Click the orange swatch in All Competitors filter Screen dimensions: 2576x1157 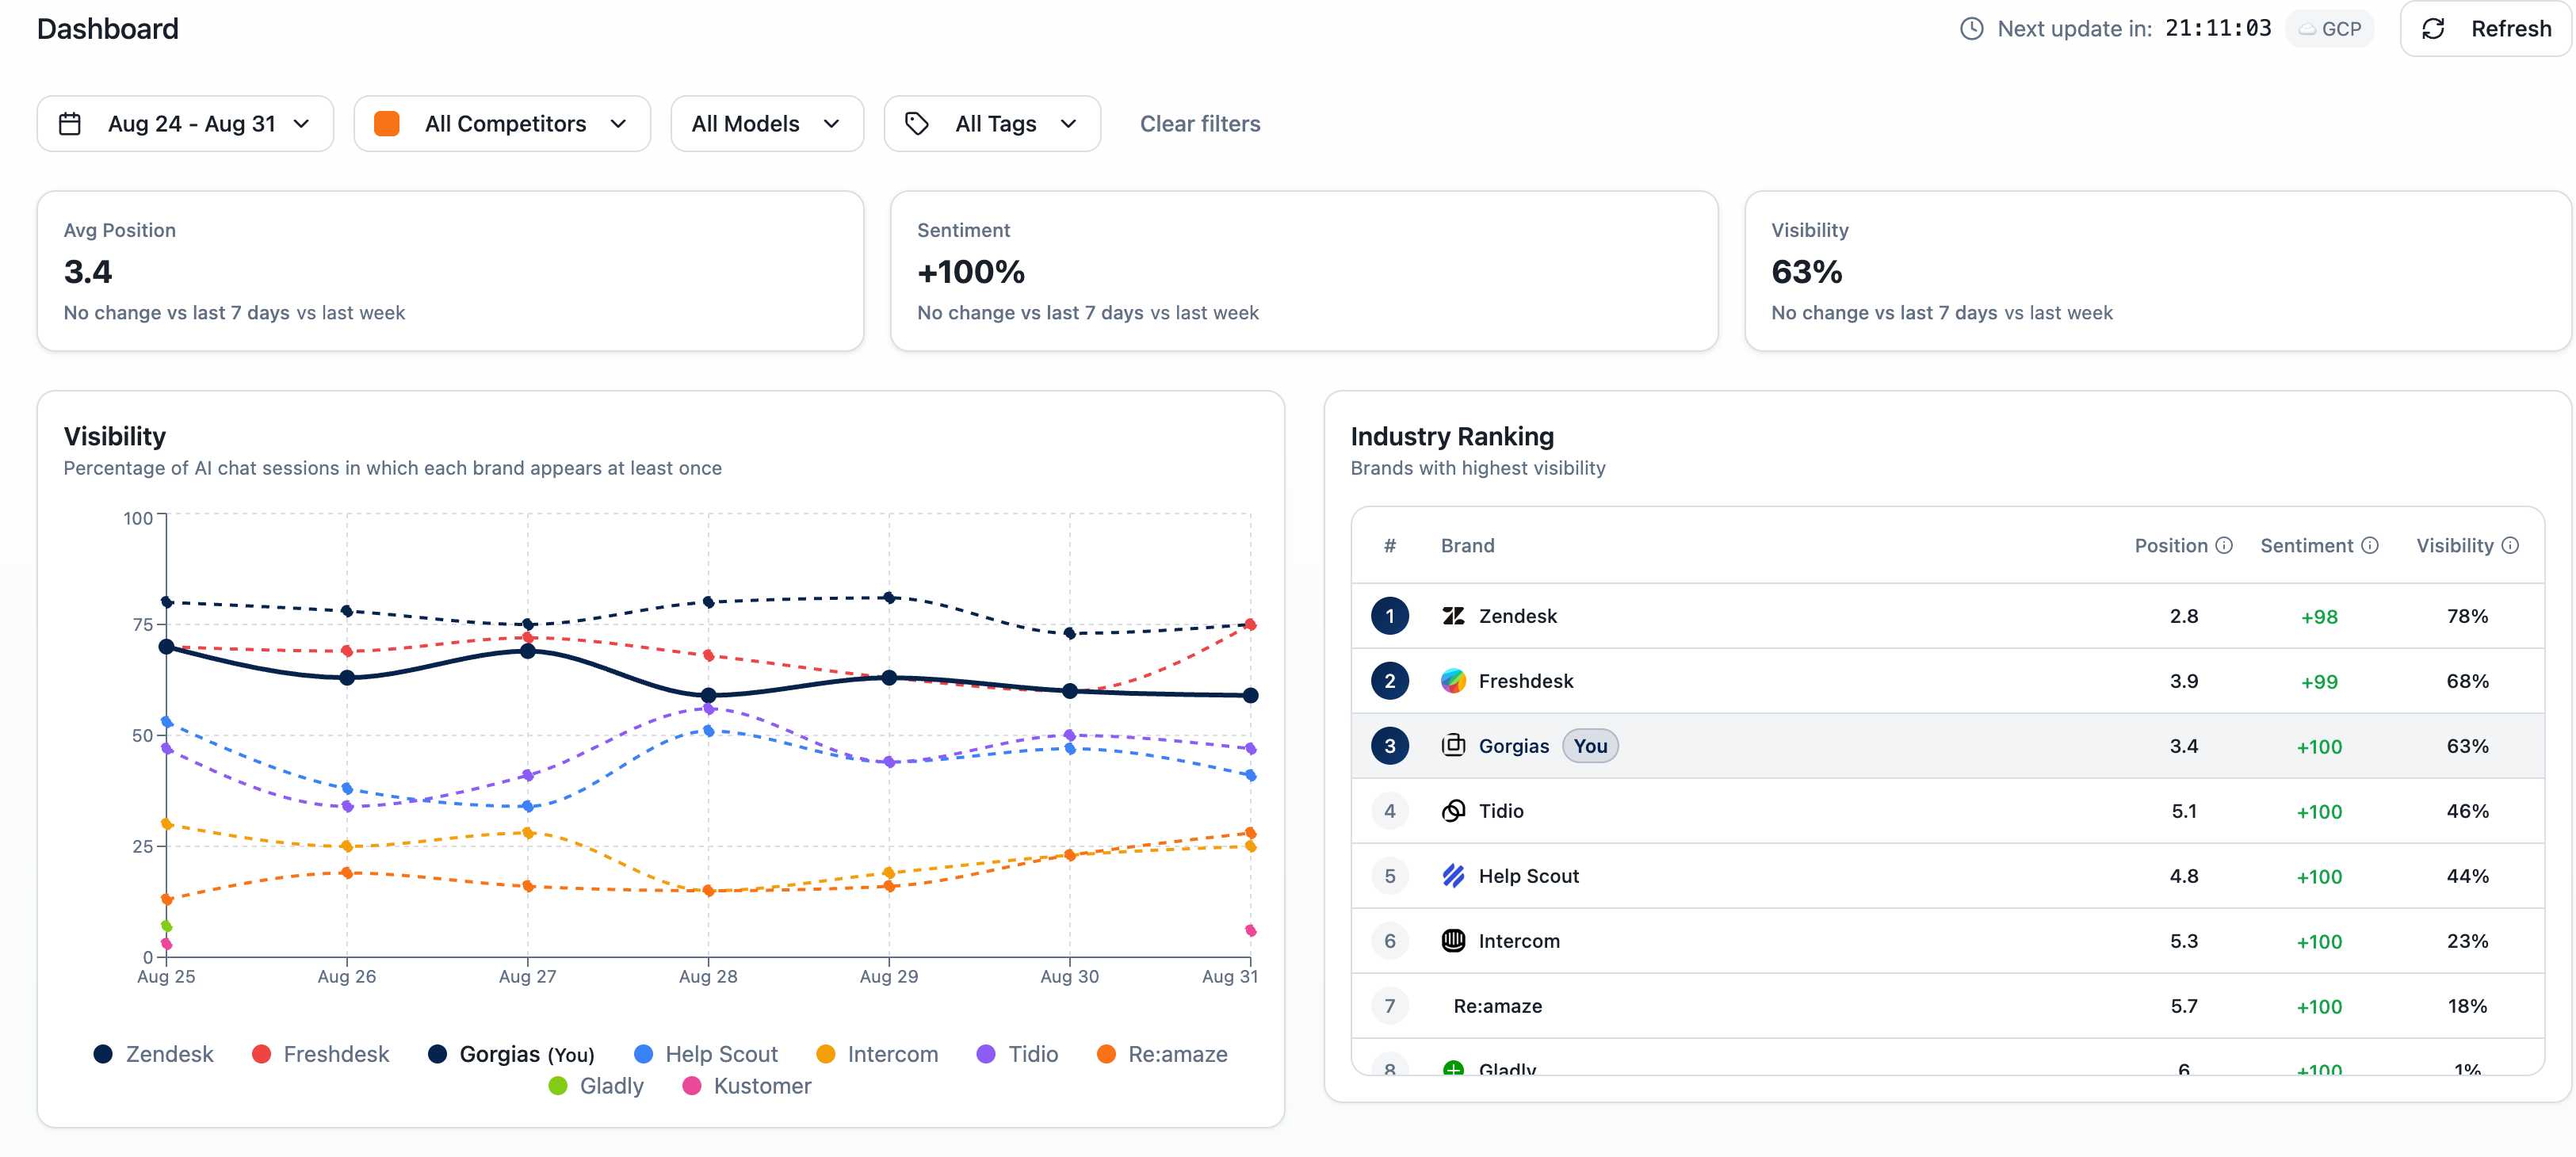click(387, 124)
